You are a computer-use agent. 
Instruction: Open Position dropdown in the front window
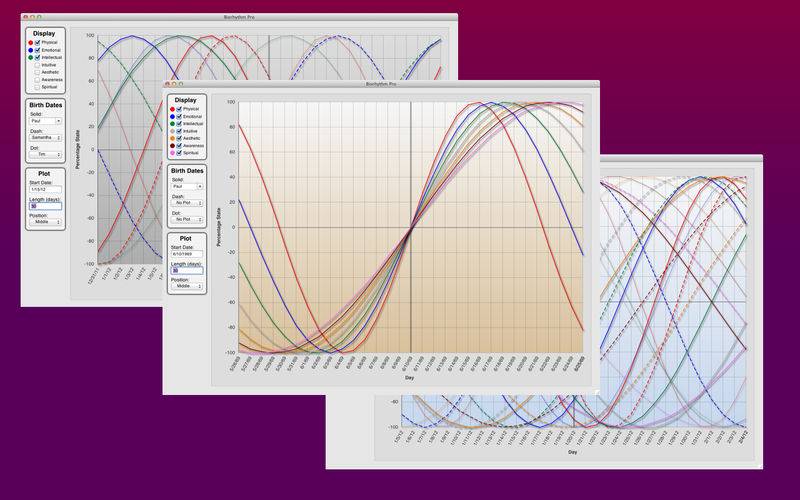[x=186, y=285]
